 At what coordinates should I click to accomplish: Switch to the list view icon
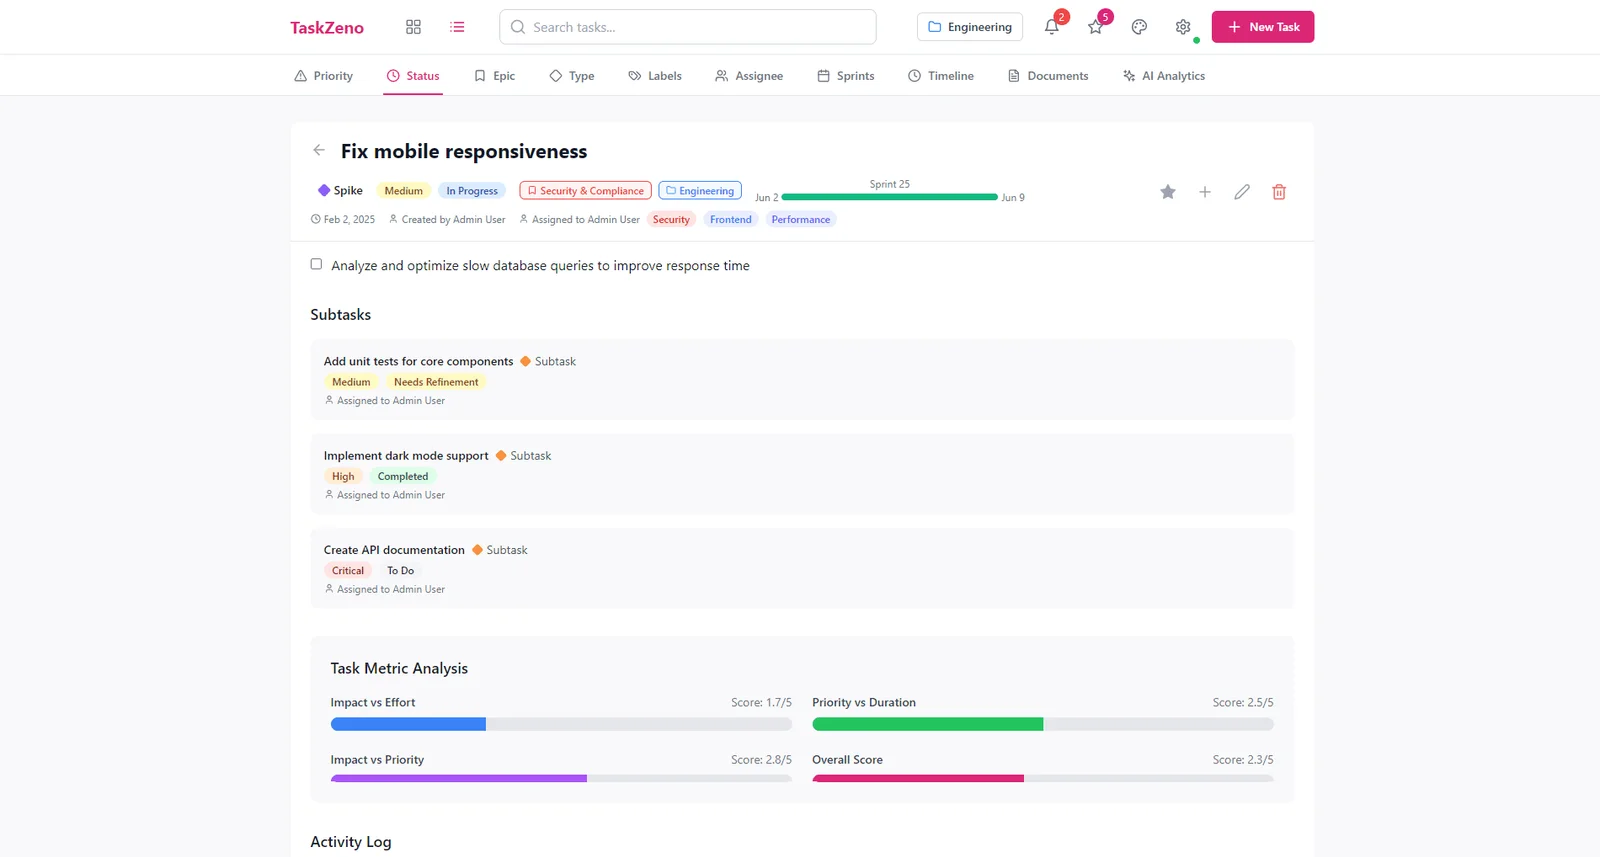tap(457, 27)
